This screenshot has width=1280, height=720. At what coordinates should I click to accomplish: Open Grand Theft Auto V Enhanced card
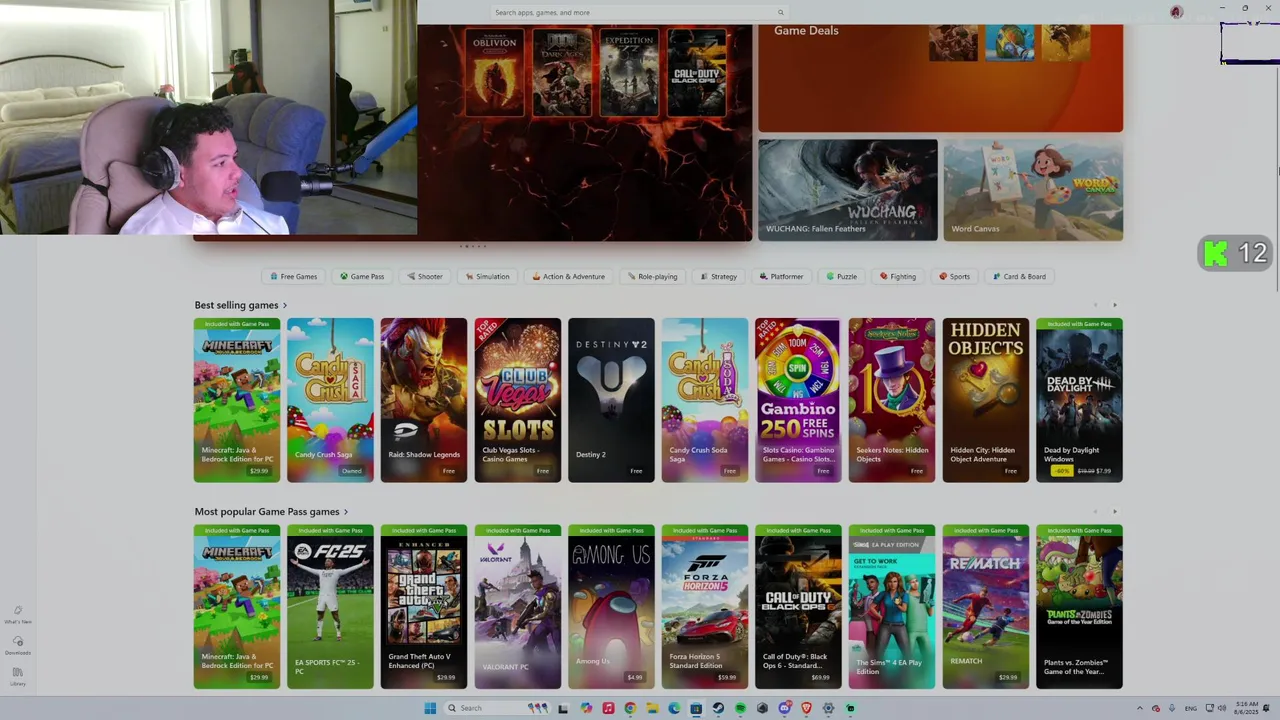[424, 607]
